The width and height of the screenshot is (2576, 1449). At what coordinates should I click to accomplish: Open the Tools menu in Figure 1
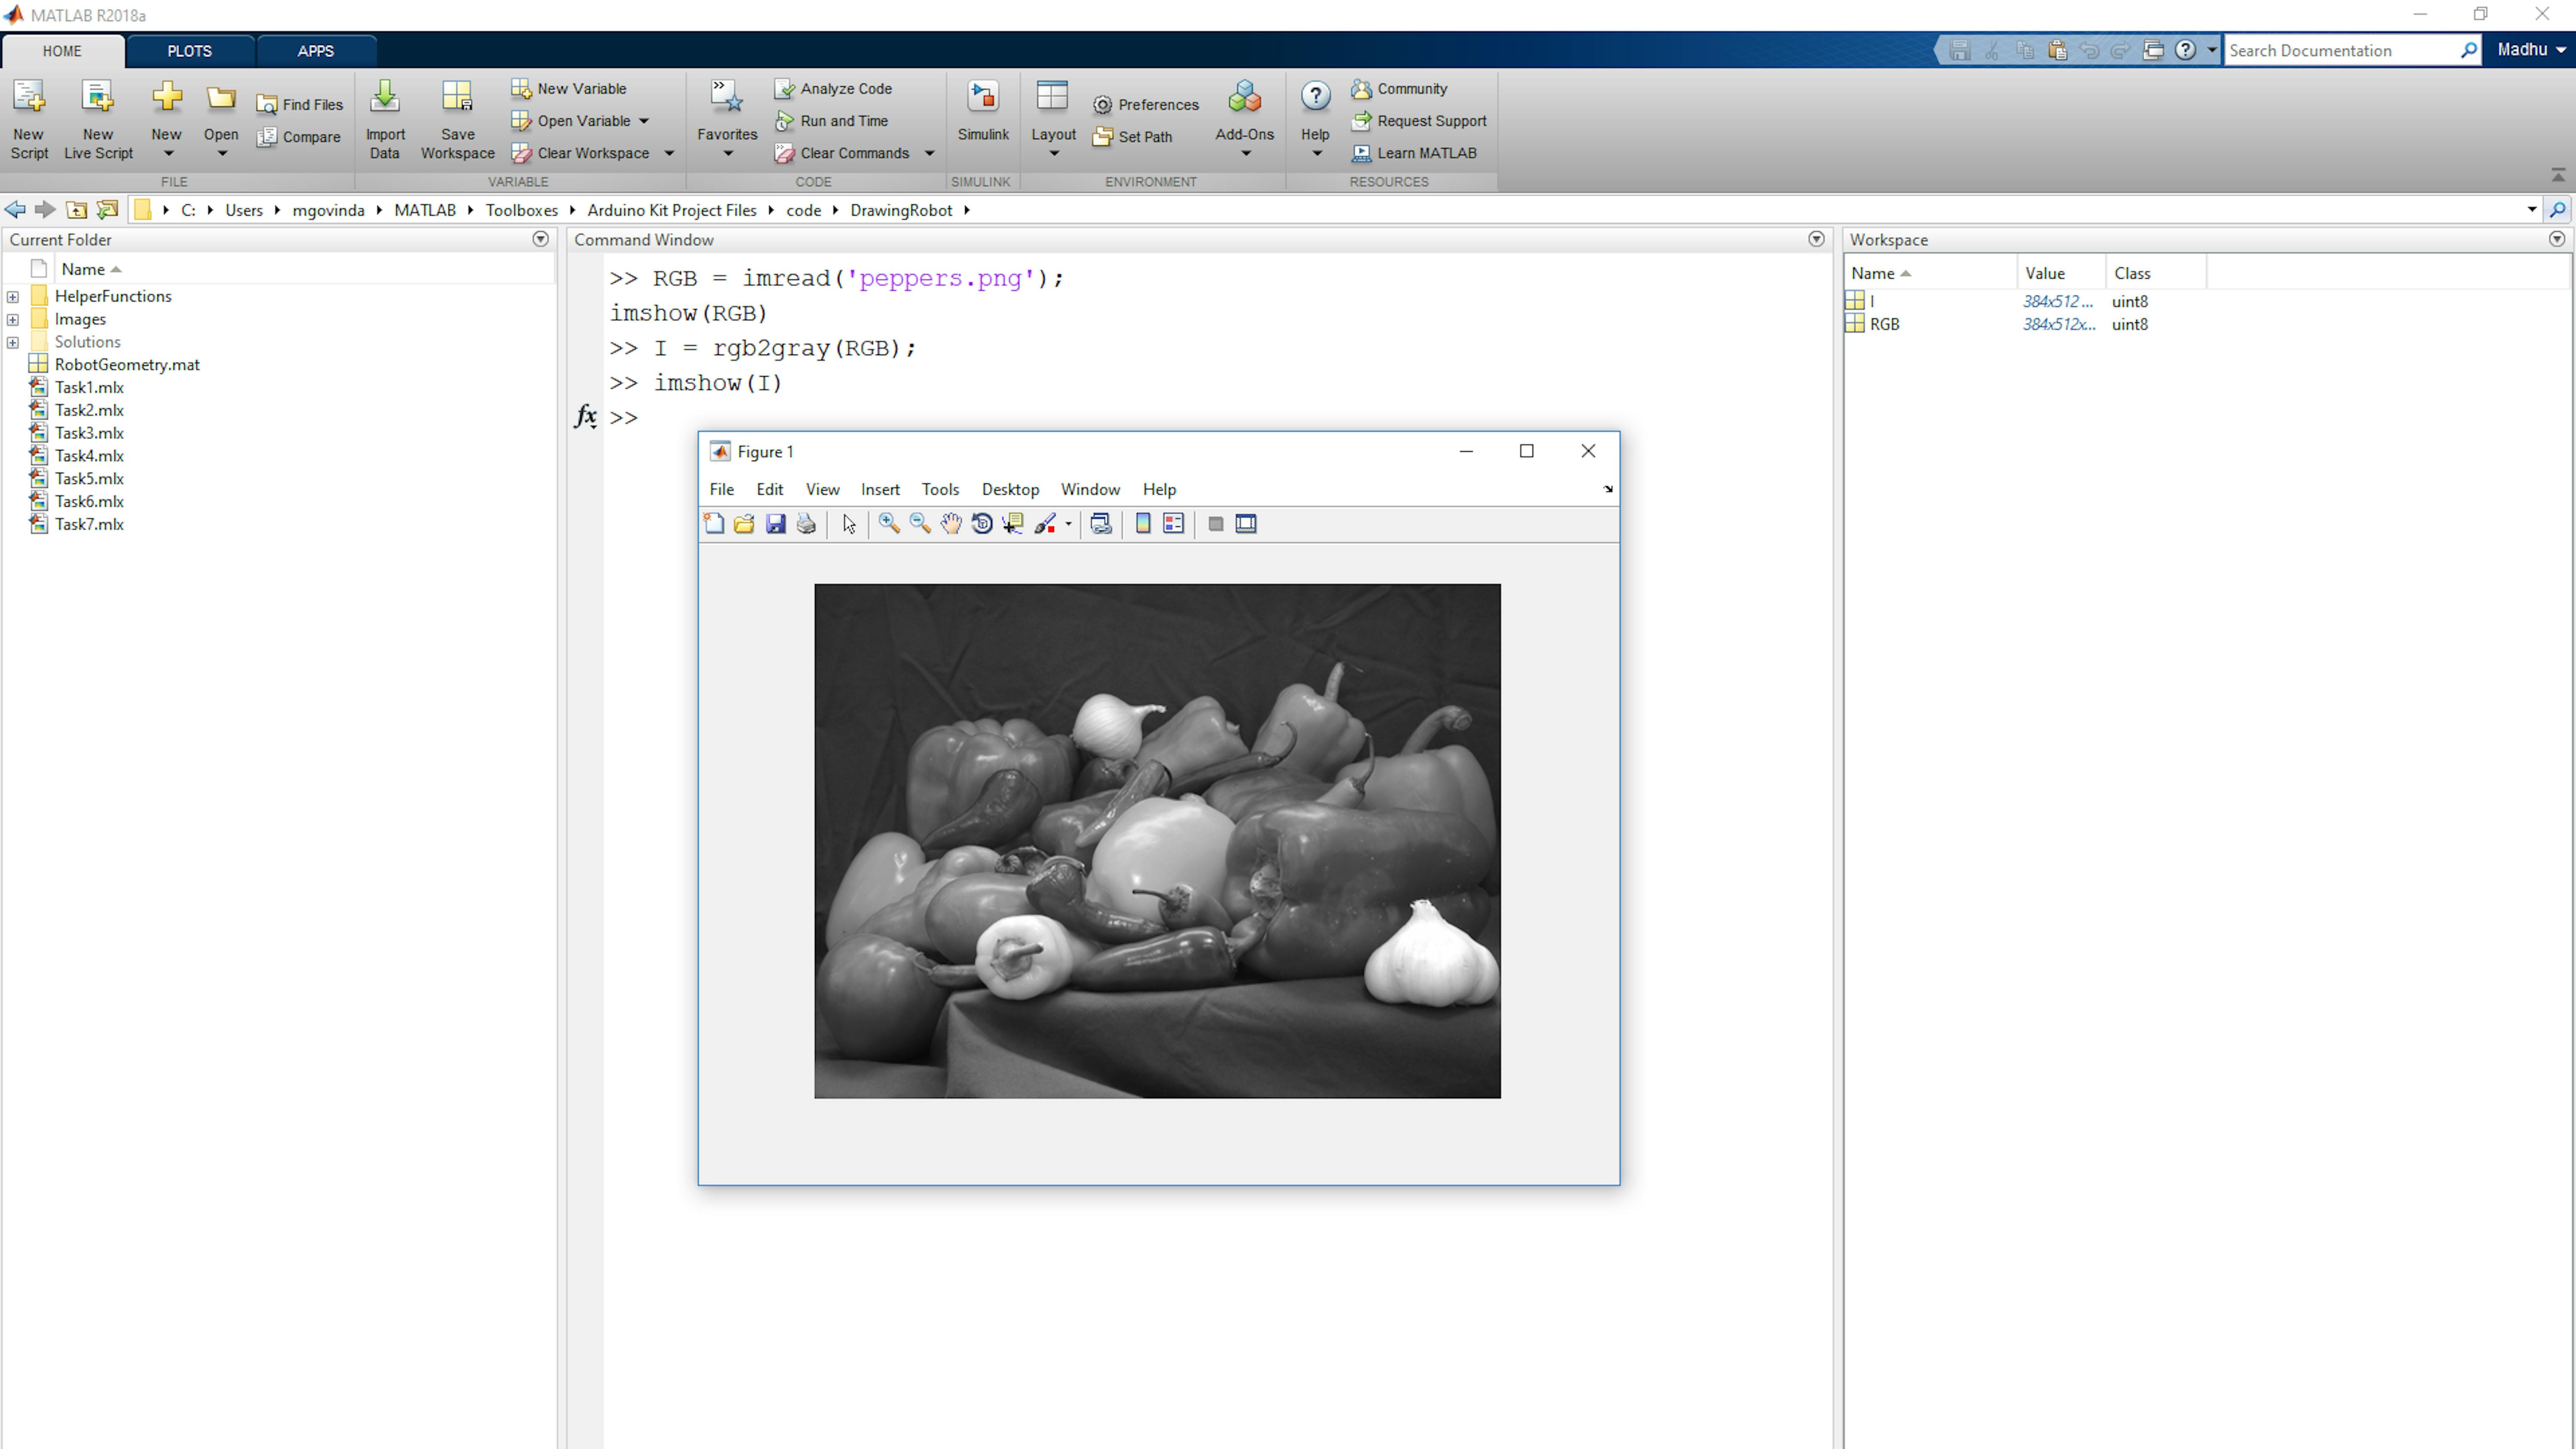[940, 490]
